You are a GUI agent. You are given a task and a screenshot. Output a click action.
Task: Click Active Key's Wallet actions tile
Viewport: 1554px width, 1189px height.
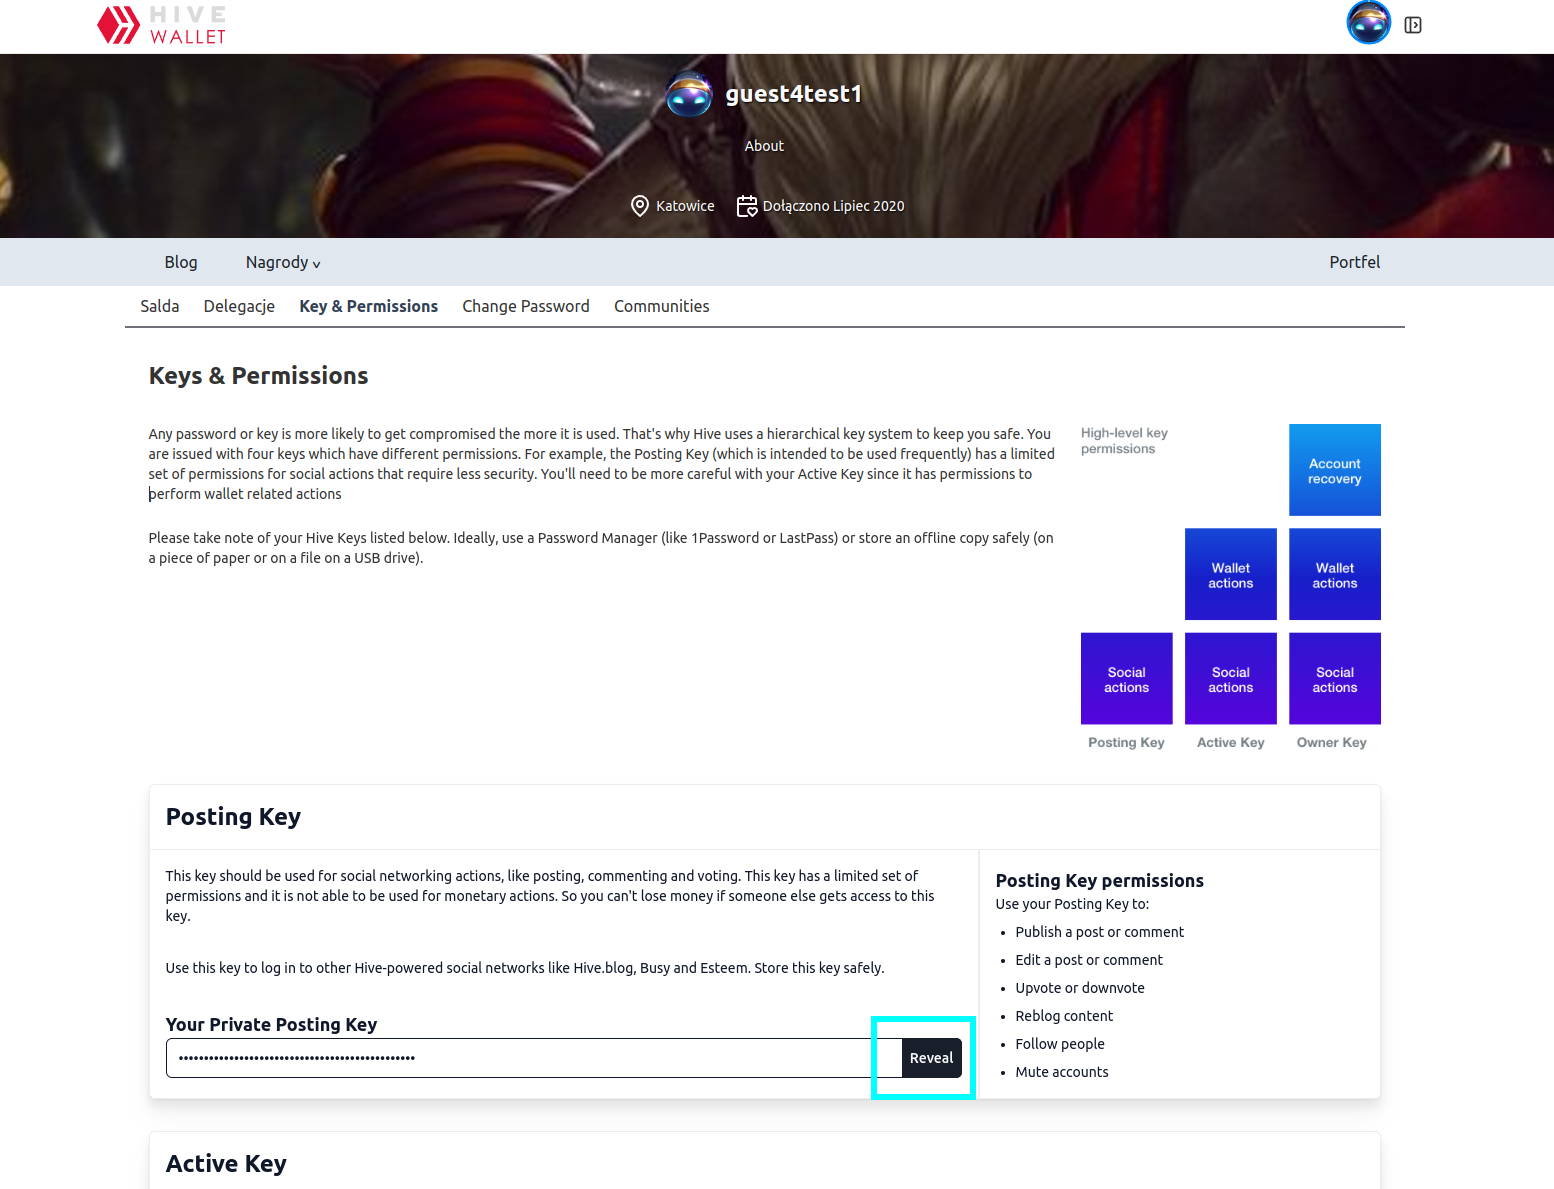tap(1230, 574)
